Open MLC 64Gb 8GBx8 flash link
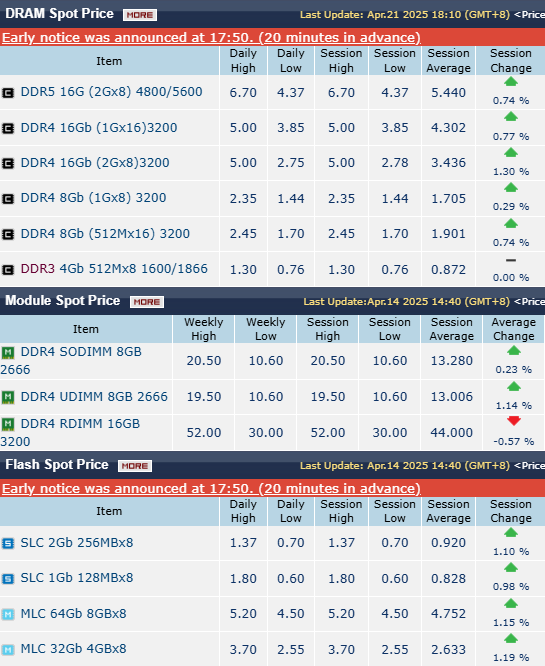Image resolution: width=545 pixels, height=666 pixels. pyautogui.click(x=73, y=614)
